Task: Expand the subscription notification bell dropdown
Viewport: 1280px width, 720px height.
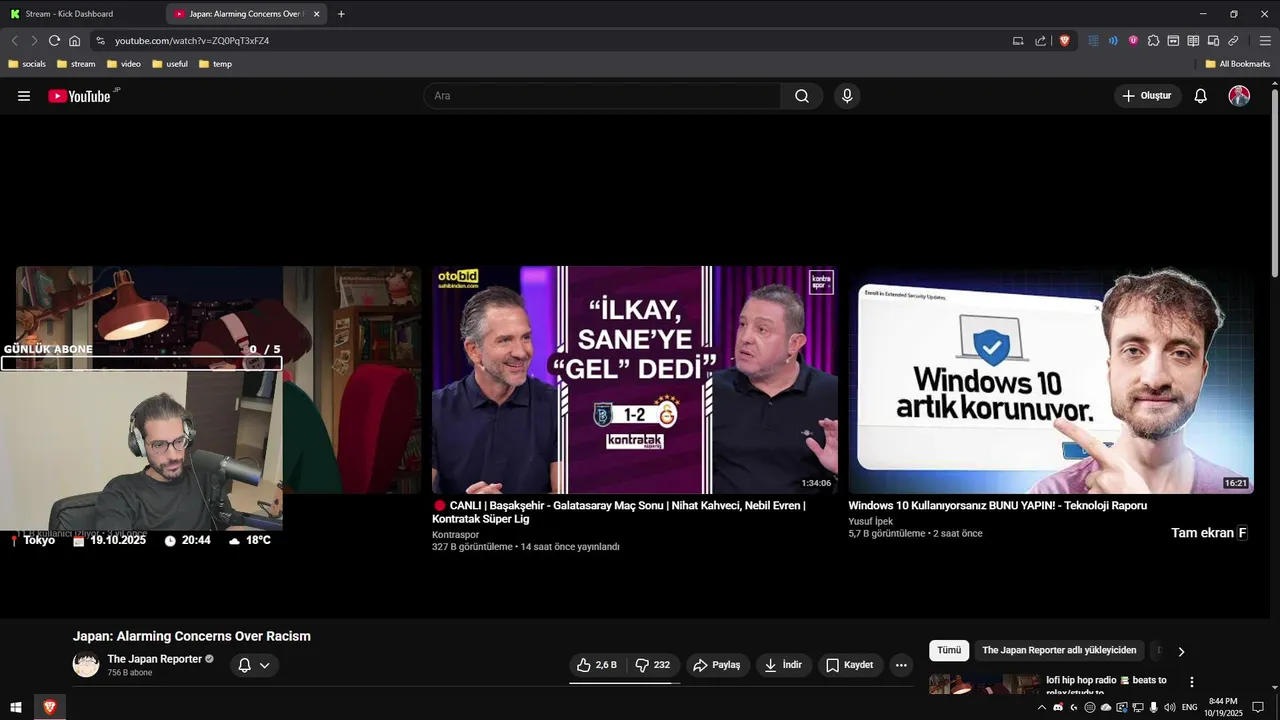Action: click(254, 665)
